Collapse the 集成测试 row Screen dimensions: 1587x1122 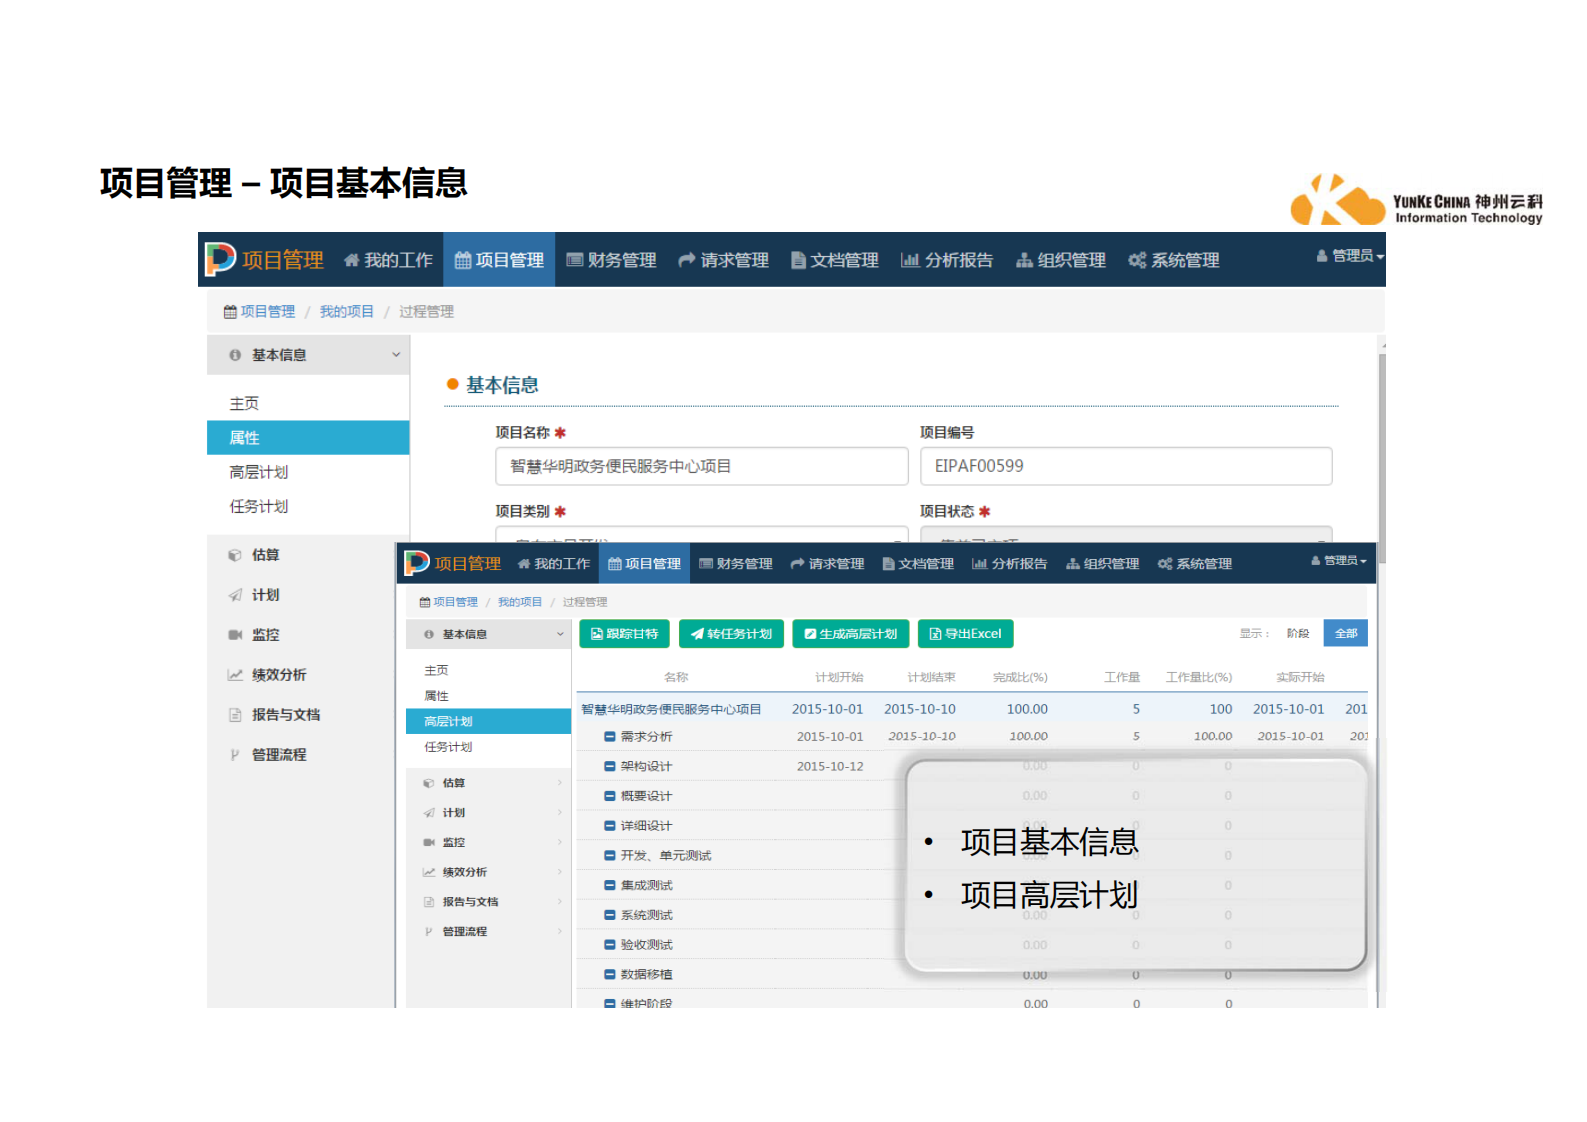(610, 886)
